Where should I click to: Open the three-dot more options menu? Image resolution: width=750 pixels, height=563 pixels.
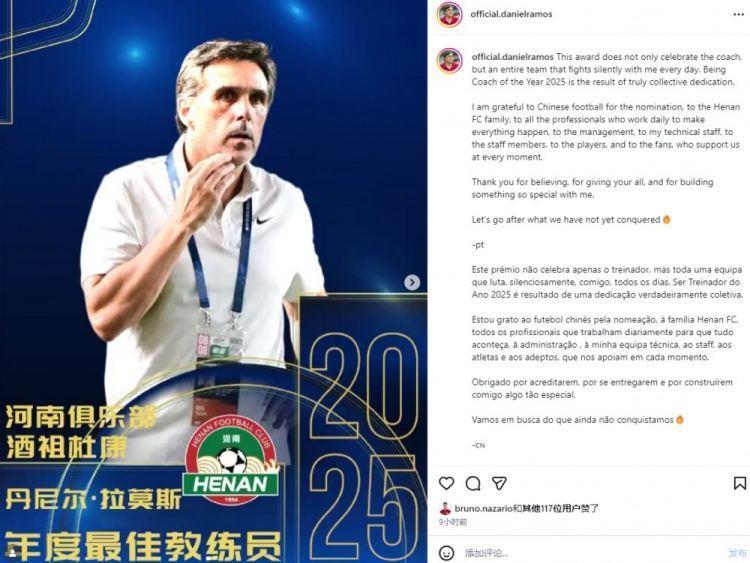739,14
